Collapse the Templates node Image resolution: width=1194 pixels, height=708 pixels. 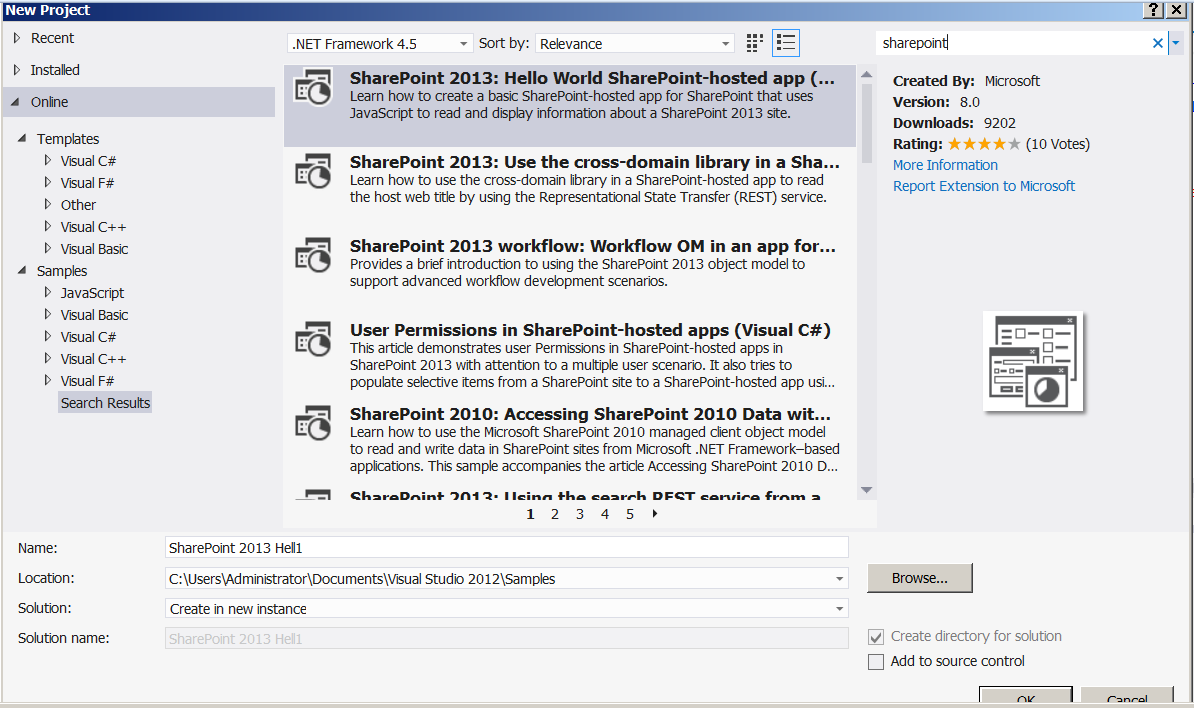click(x=22, y=139)
